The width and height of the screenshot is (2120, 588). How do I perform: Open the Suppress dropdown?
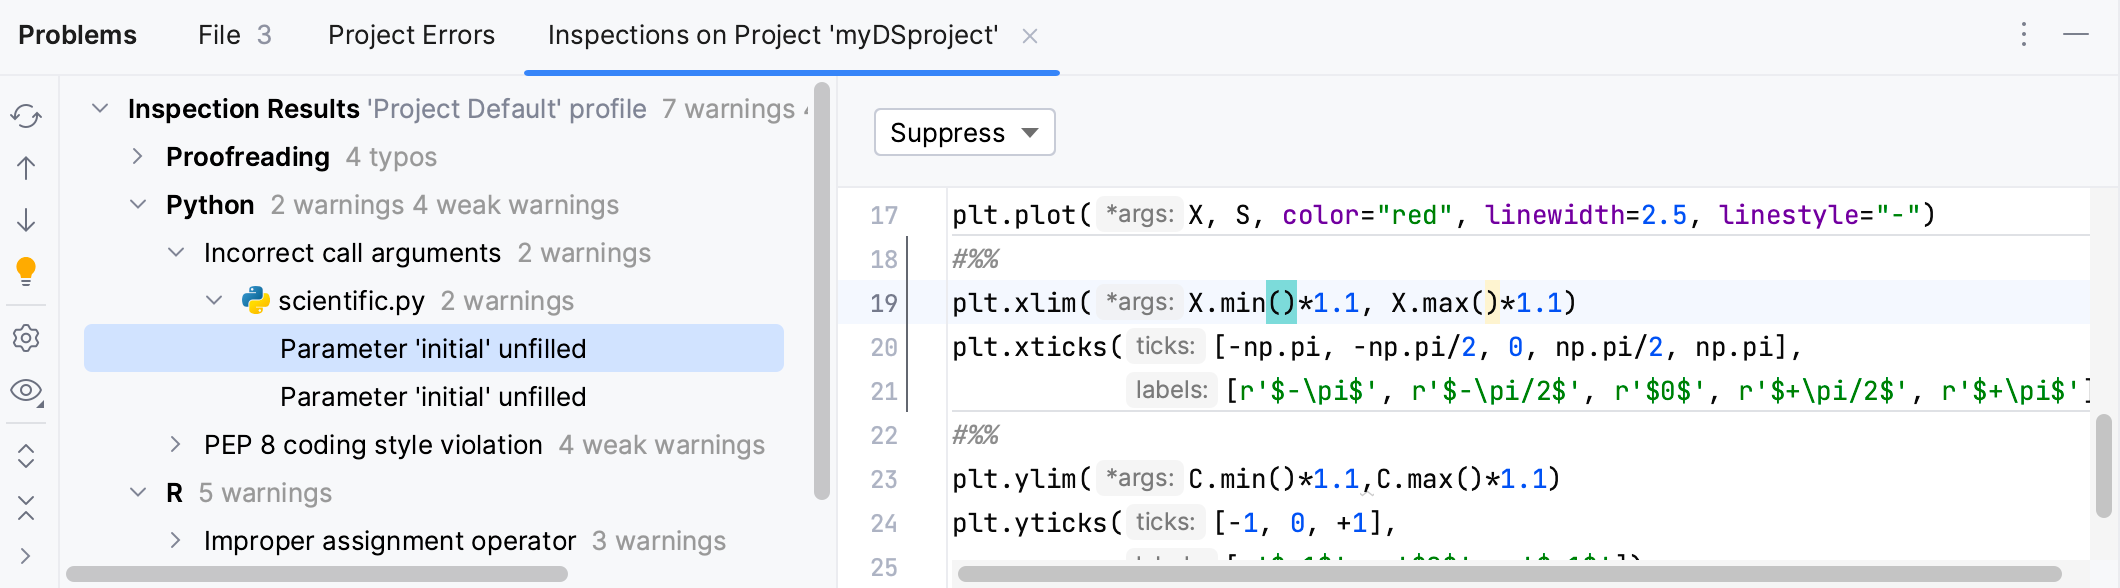click(x=964, y=133)
